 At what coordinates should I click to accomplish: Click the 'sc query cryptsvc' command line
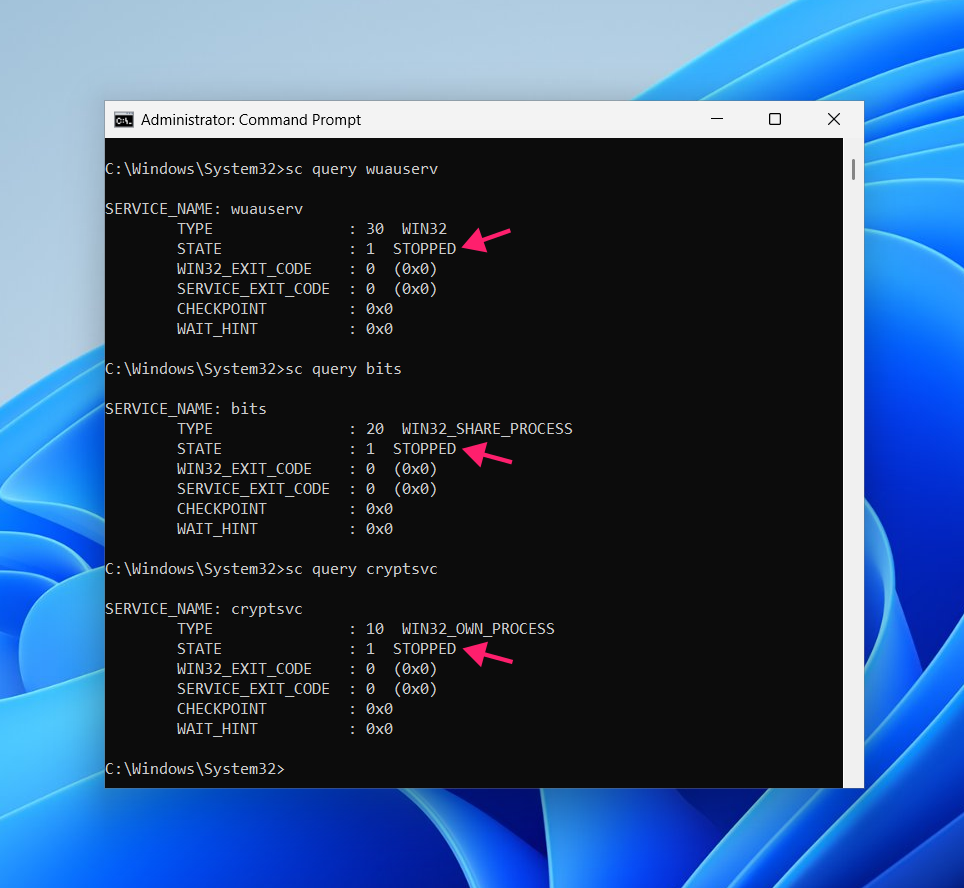click(x=271, y=569)
